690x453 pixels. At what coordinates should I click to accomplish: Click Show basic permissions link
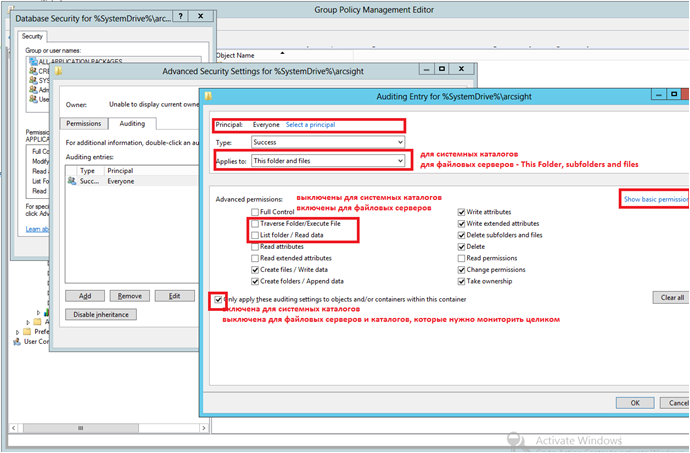click(x=656, y=199)
